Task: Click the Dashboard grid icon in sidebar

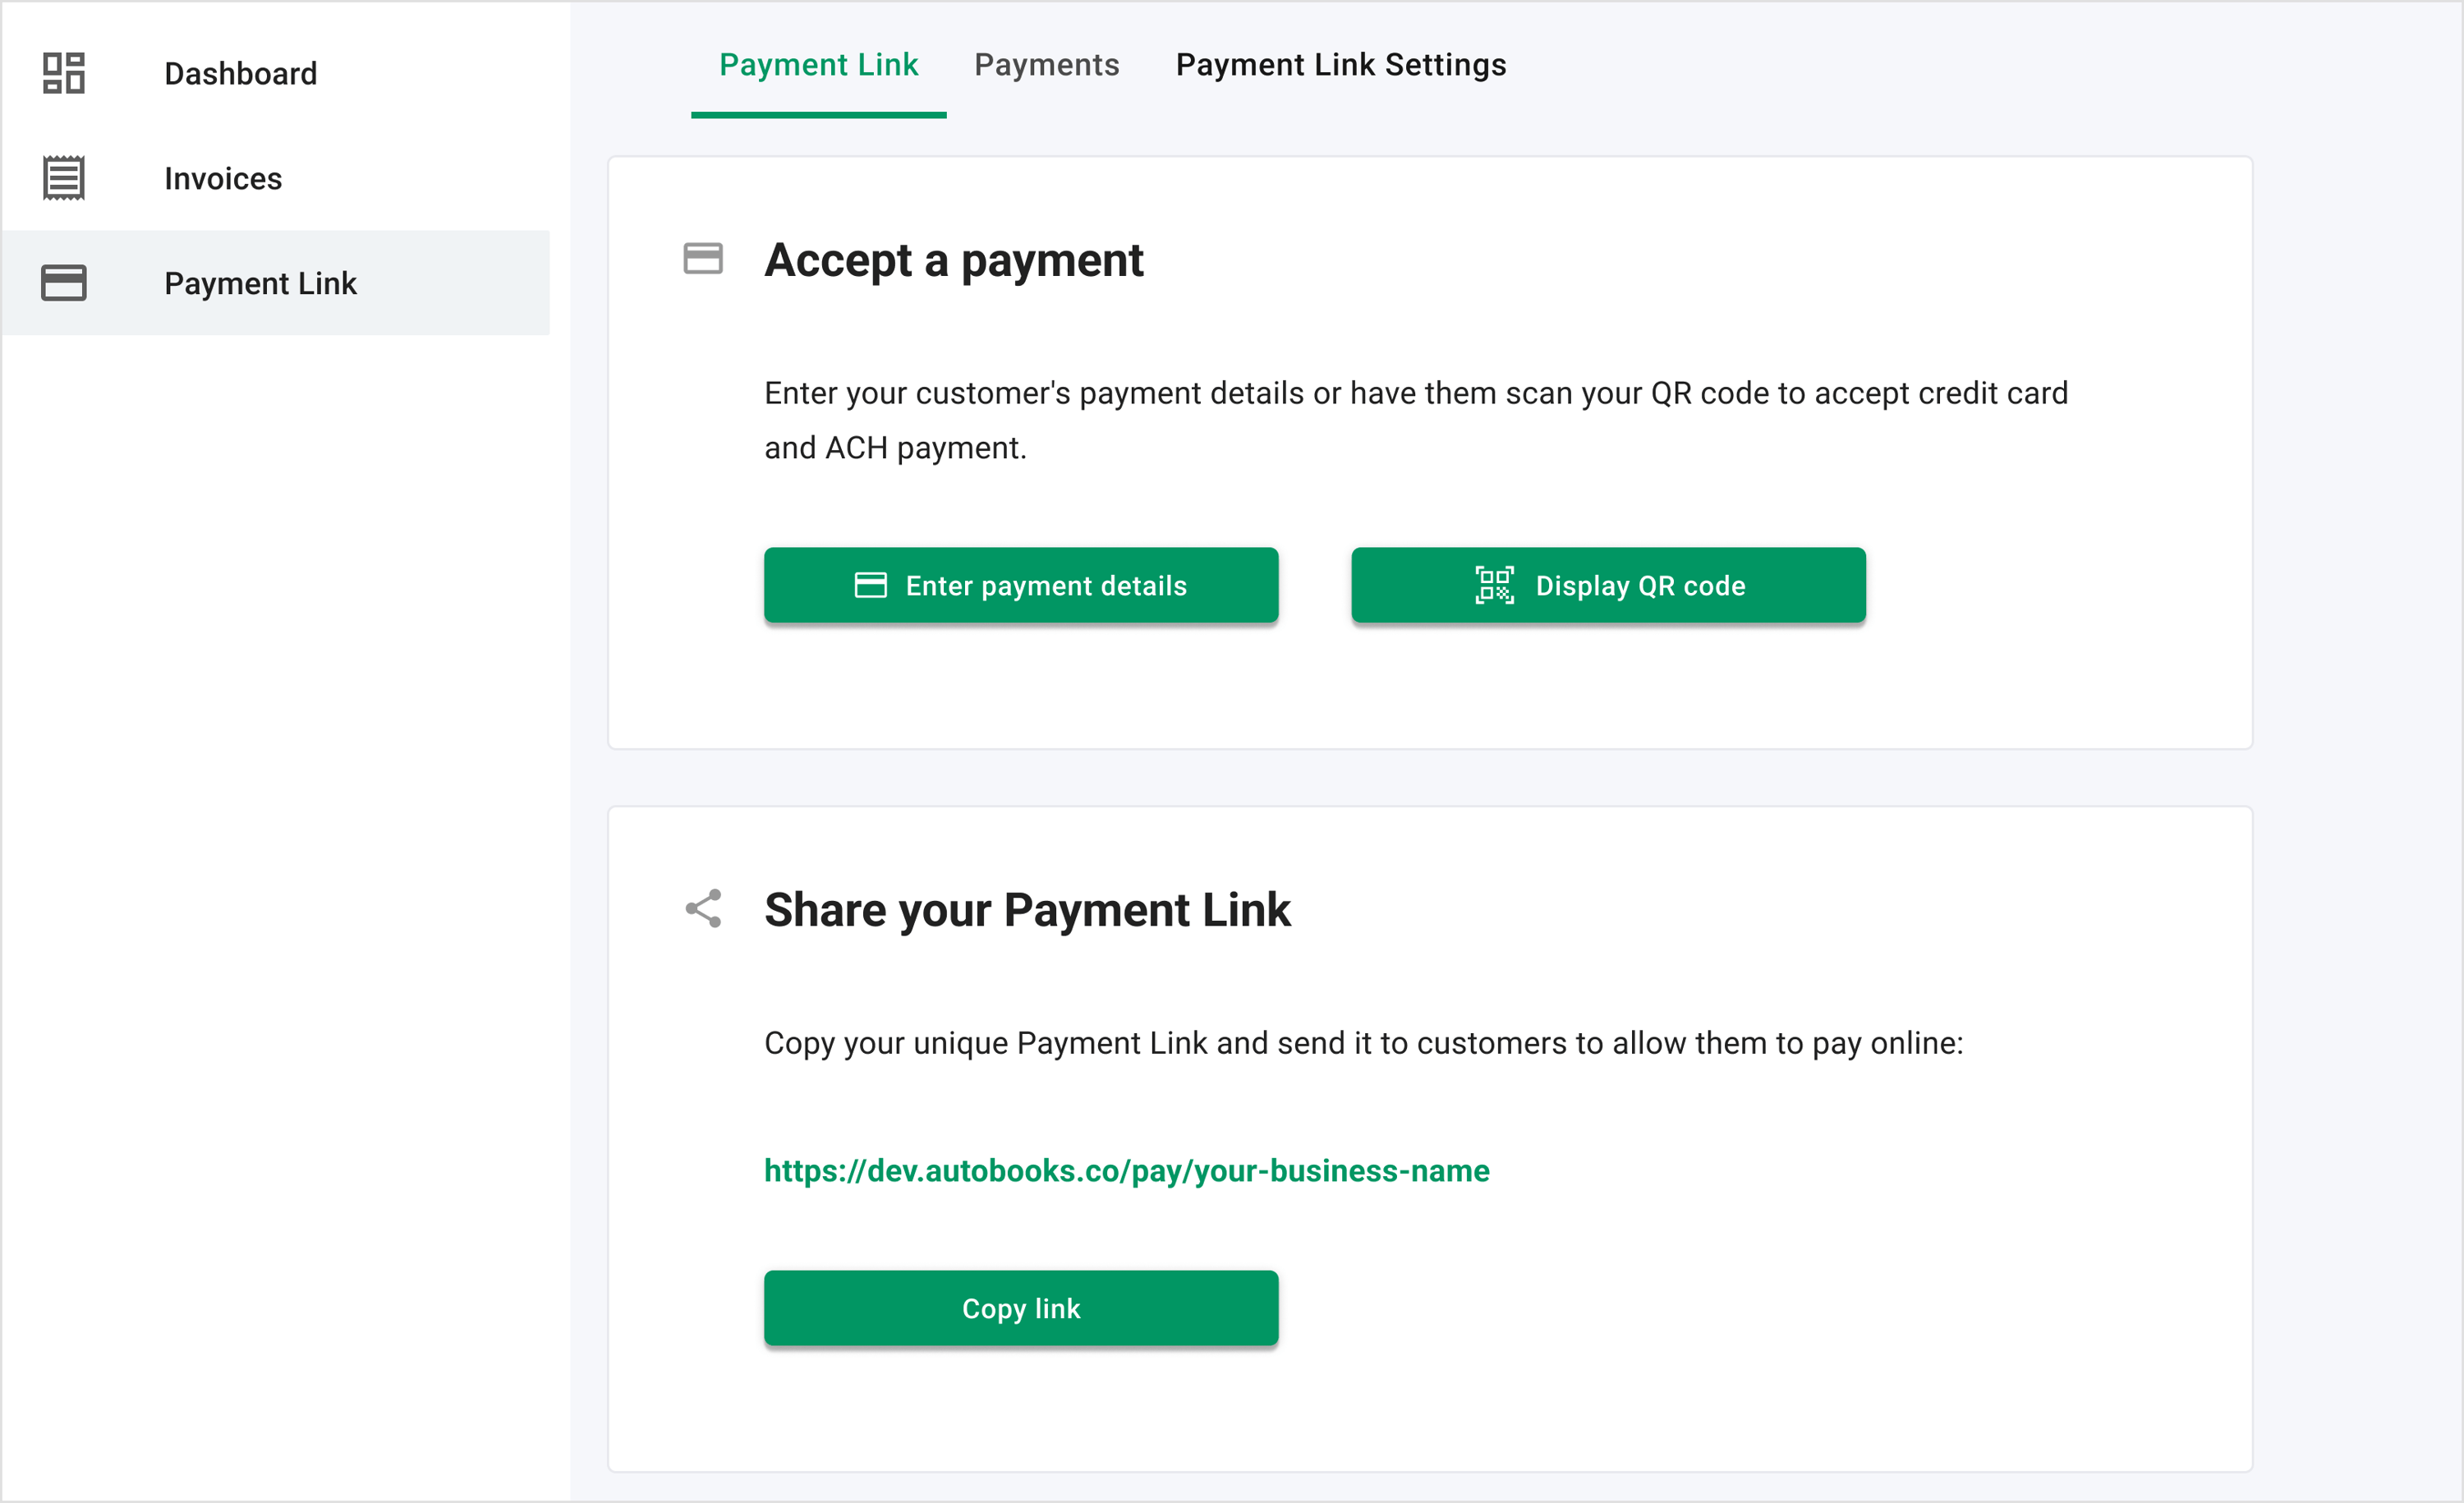Action: tap(63, 73)
